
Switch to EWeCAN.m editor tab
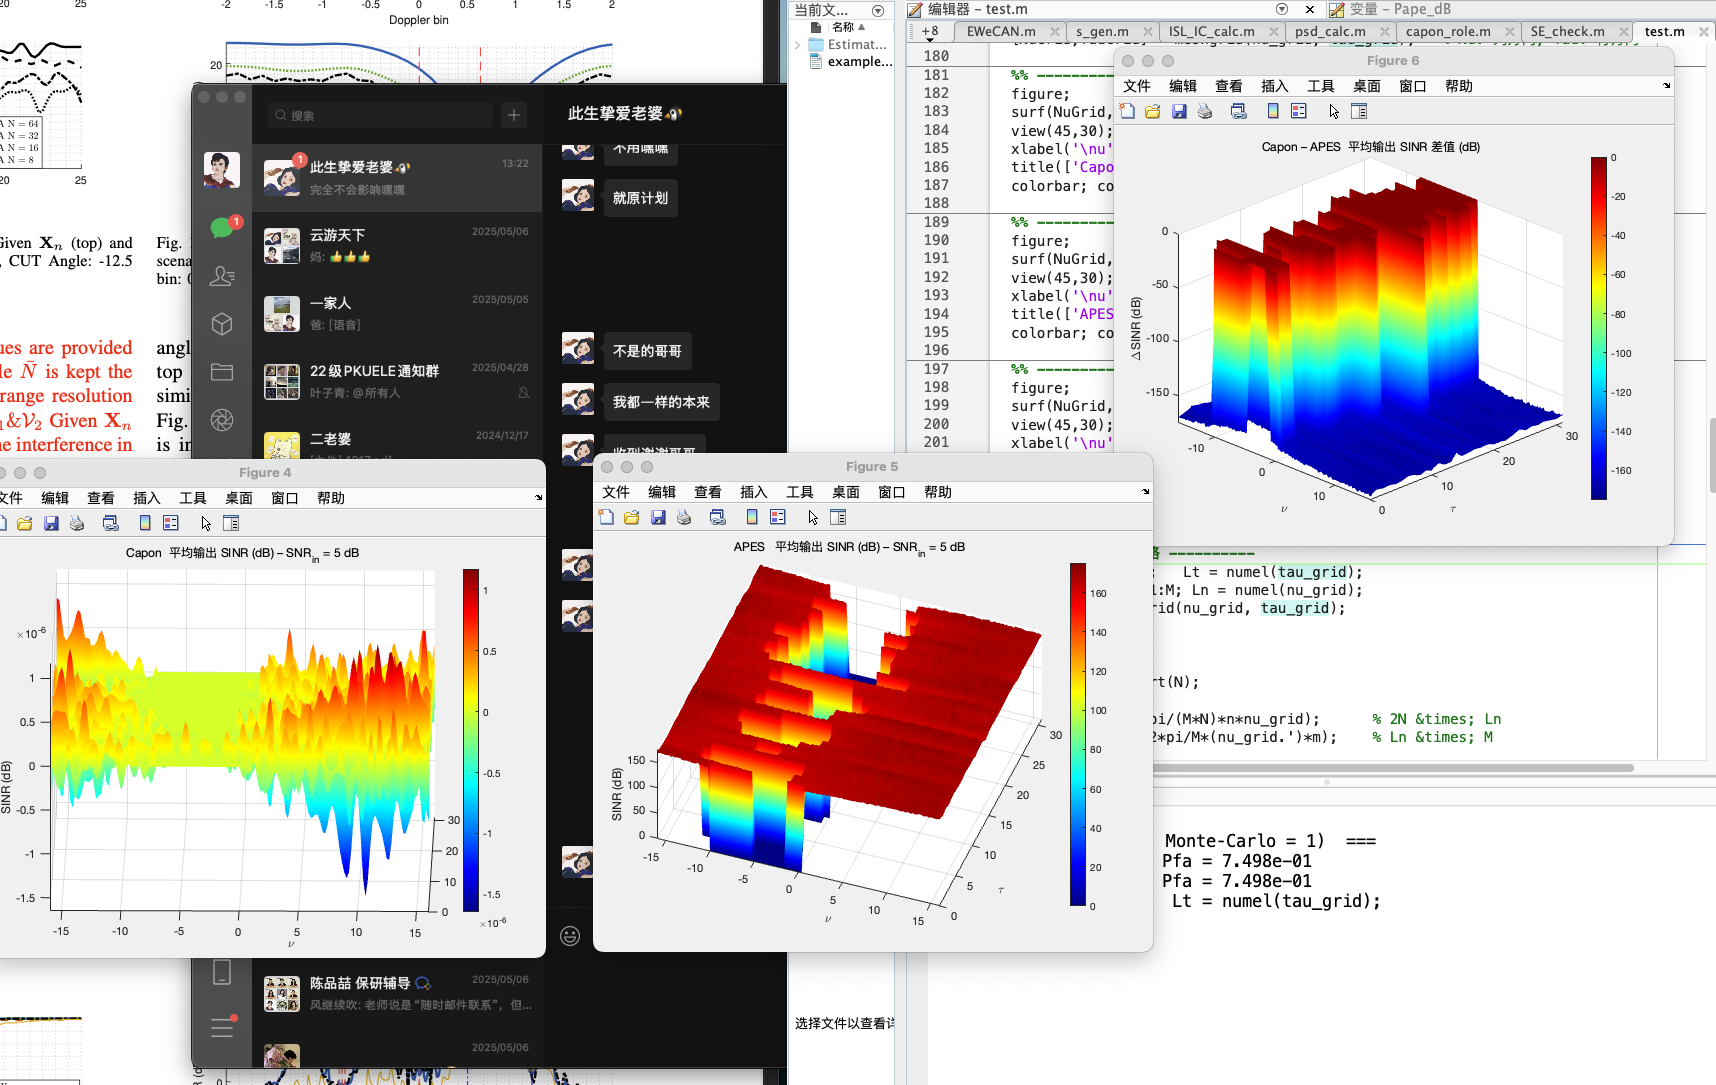[x=1001, y=32]
